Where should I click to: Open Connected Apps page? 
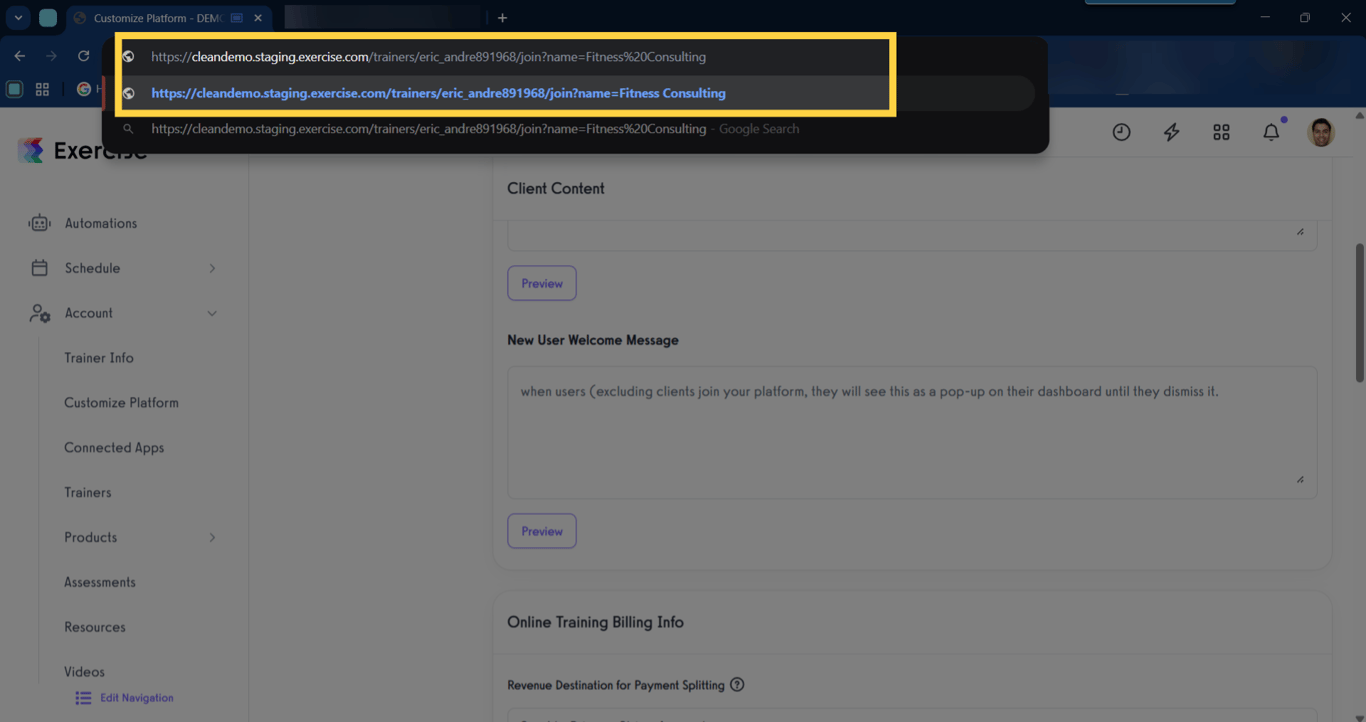click(114, 448)
